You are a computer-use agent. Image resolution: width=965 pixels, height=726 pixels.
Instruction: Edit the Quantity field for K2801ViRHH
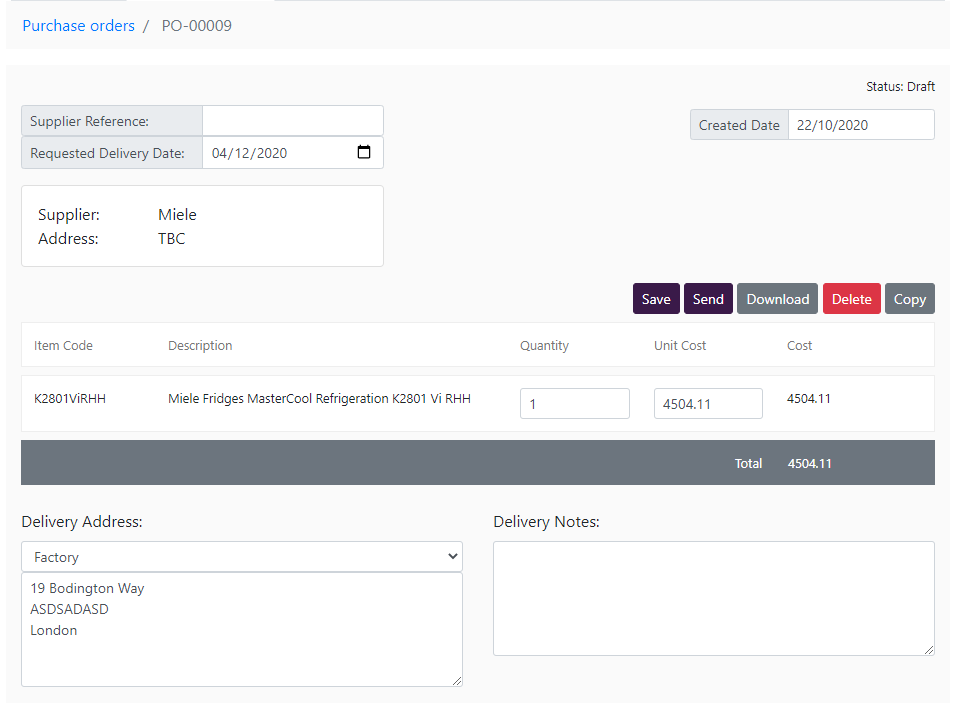coord(575,404)
